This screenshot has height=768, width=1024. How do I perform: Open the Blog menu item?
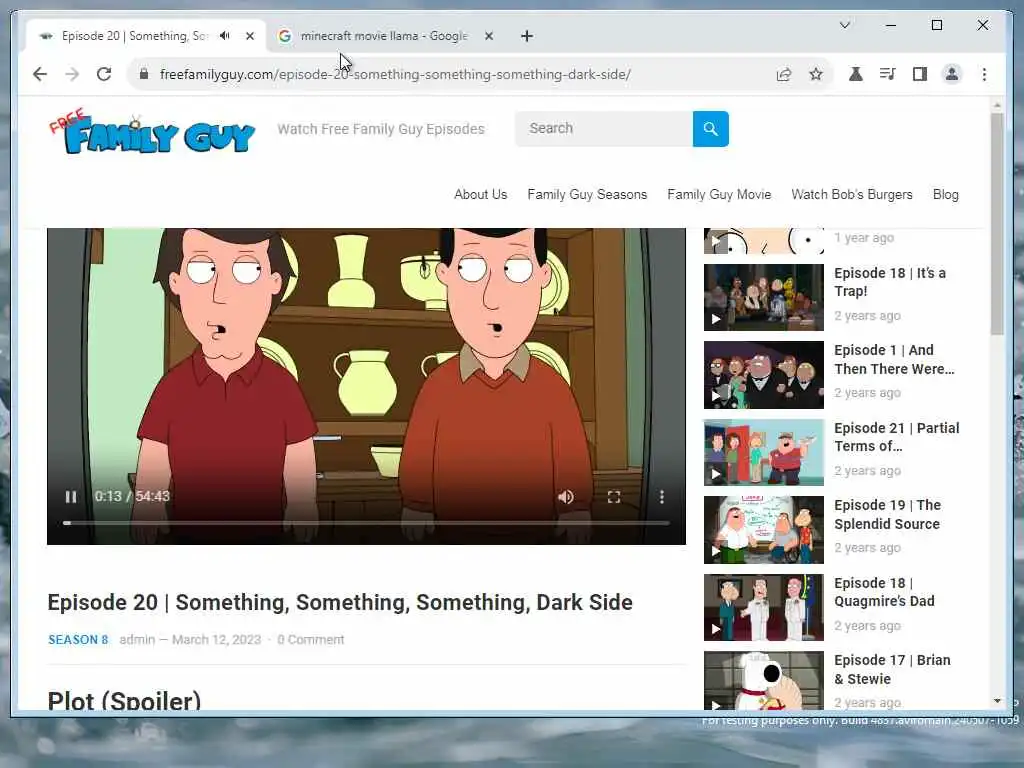pos(946,195)
